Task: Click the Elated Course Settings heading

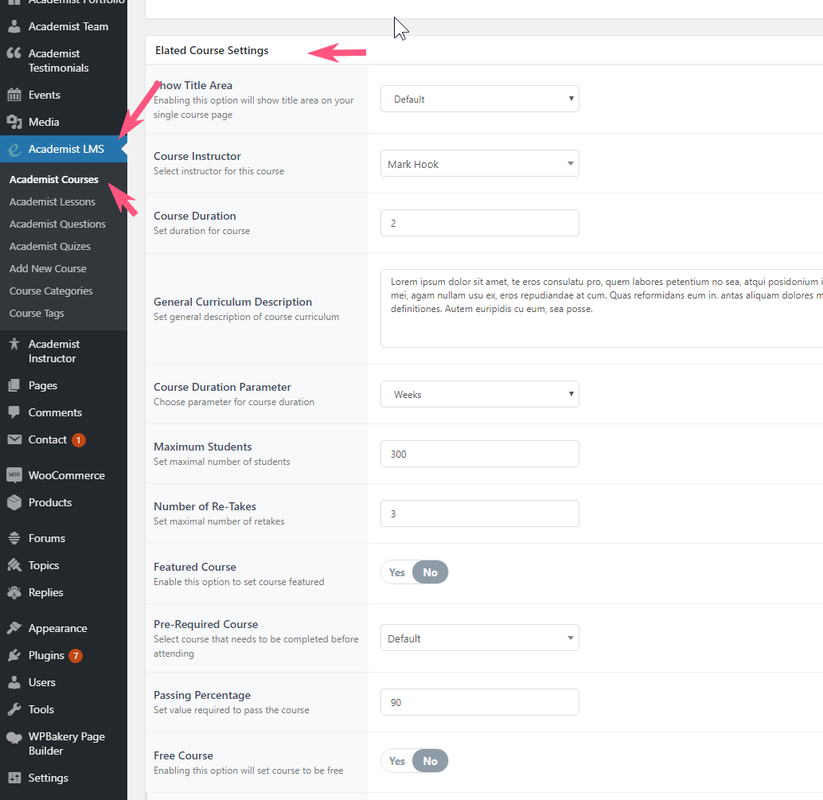Action: [x=212, y=50]
